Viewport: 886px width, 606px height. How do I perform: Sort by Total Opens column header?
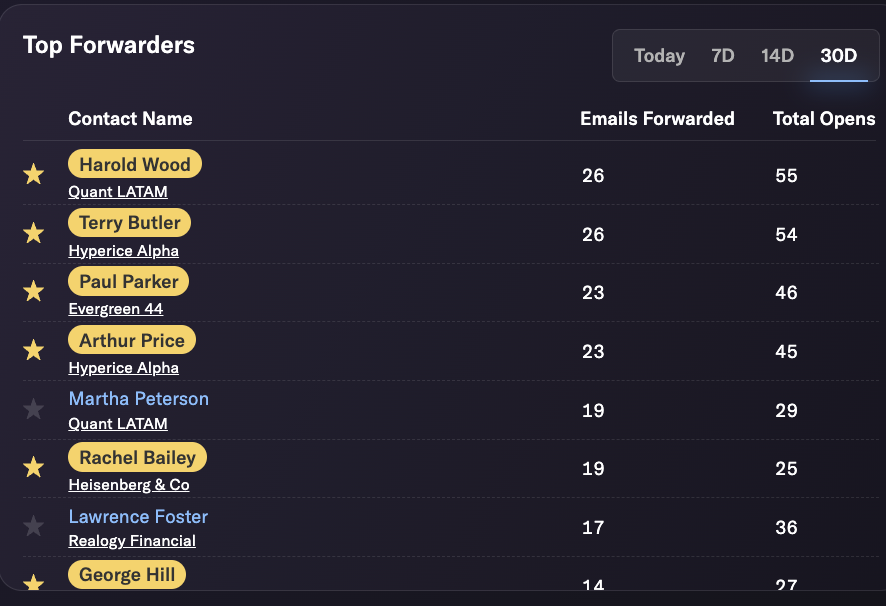pyautogui.click(x=824, y=119)
